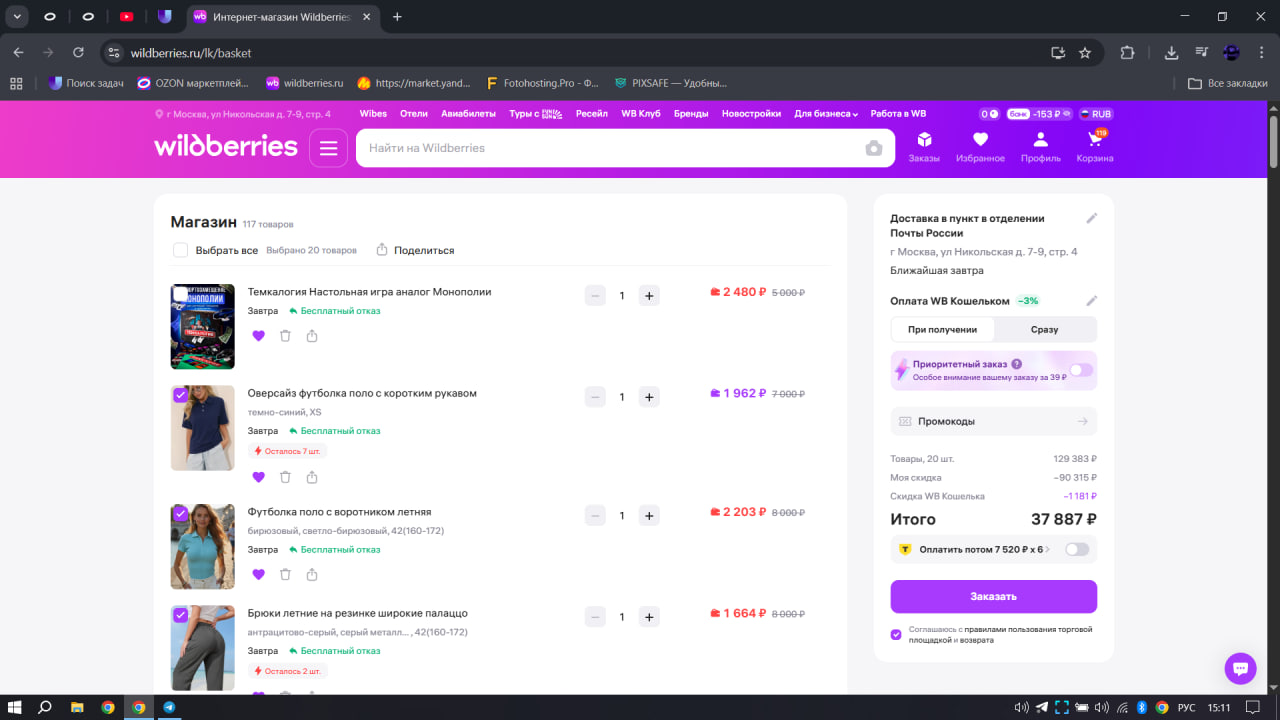Image resolution: width=1280 pixels, height=720 pixels.
Task: Edit delivery address pencil icon
Action: [x=1092, y=218]
